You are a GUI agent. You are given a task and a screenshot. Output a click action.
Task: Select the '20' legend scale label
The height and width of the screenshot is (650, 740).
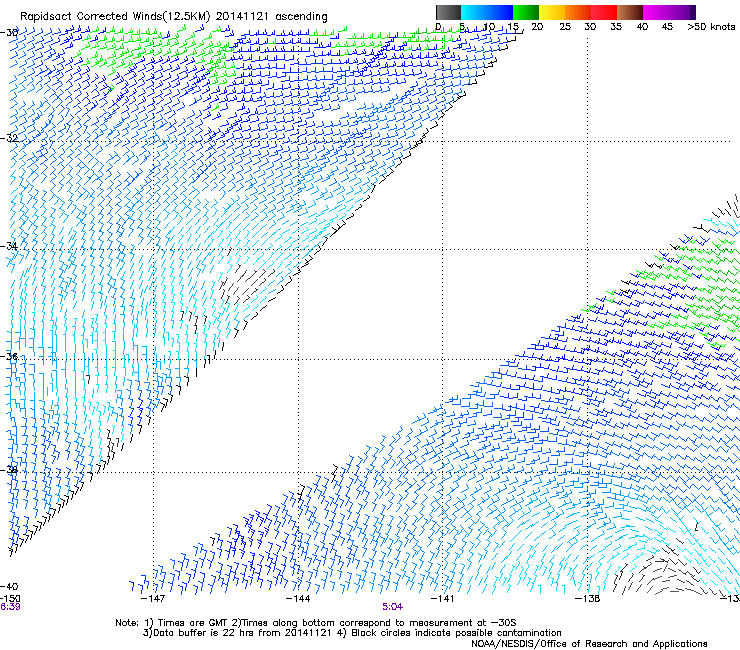pyautogui.click(x=537, y=27)
